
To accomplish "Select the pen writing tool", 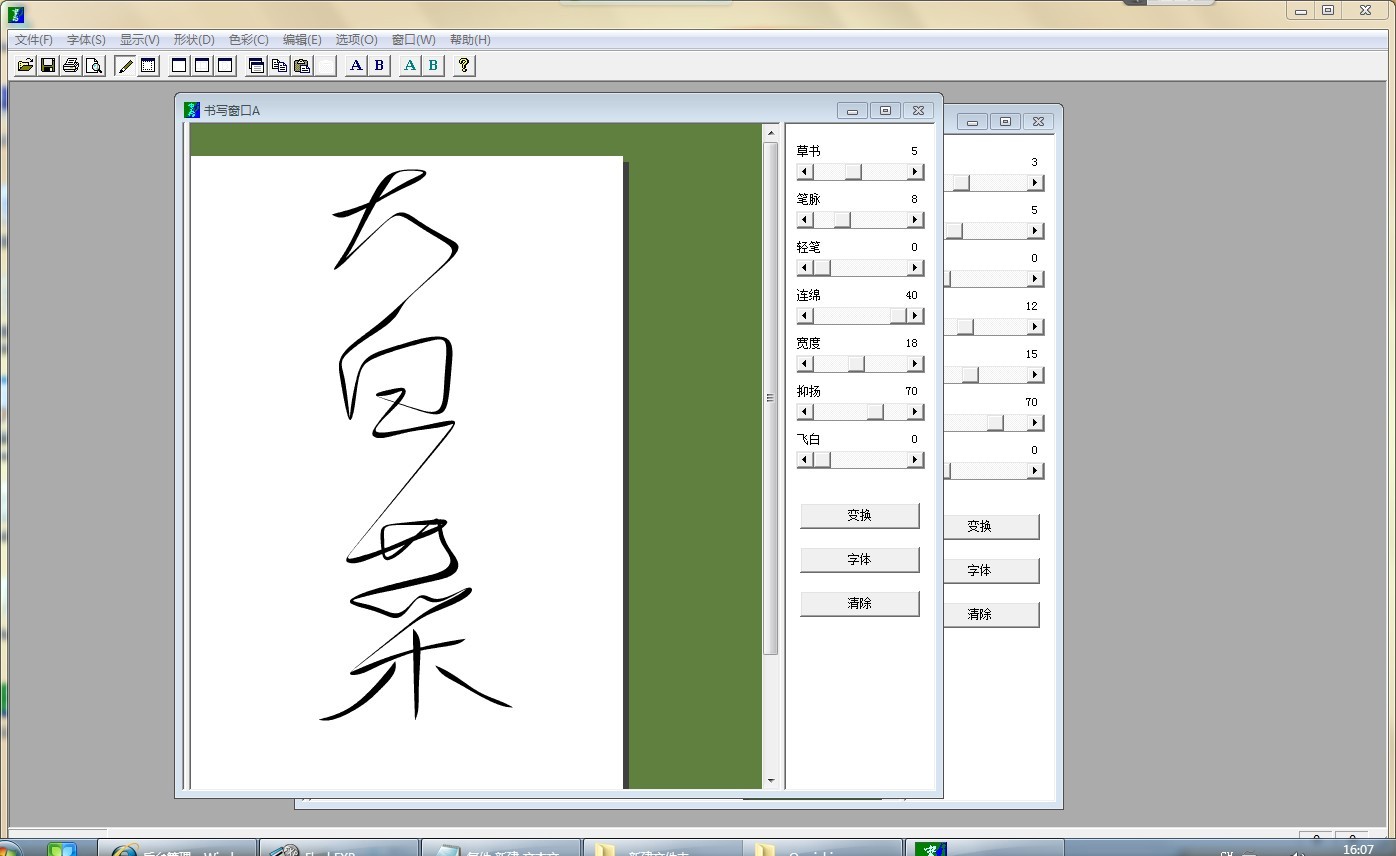I will click(125, 66).
